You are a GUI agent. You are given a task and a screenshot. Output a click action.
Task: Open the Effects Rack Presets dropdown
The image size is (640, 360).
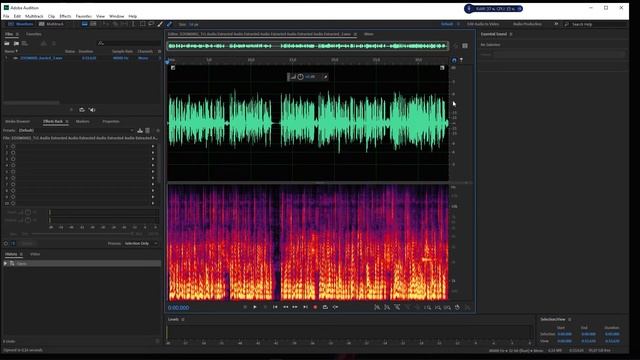pyautogui.click(x=76, y=130)
